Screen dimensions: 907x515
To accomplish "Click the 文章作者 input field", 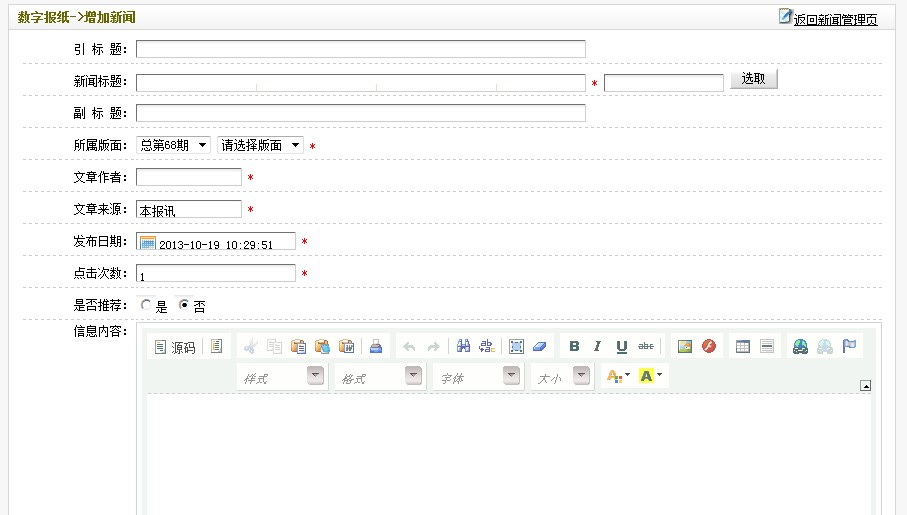I will click(x=189, y=177).
